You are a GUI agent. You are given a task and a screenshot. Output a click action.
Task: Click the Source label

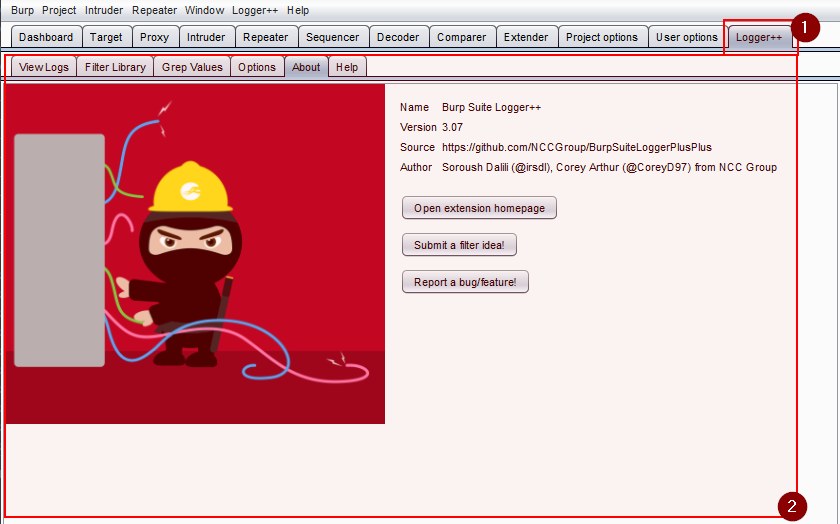417,147
